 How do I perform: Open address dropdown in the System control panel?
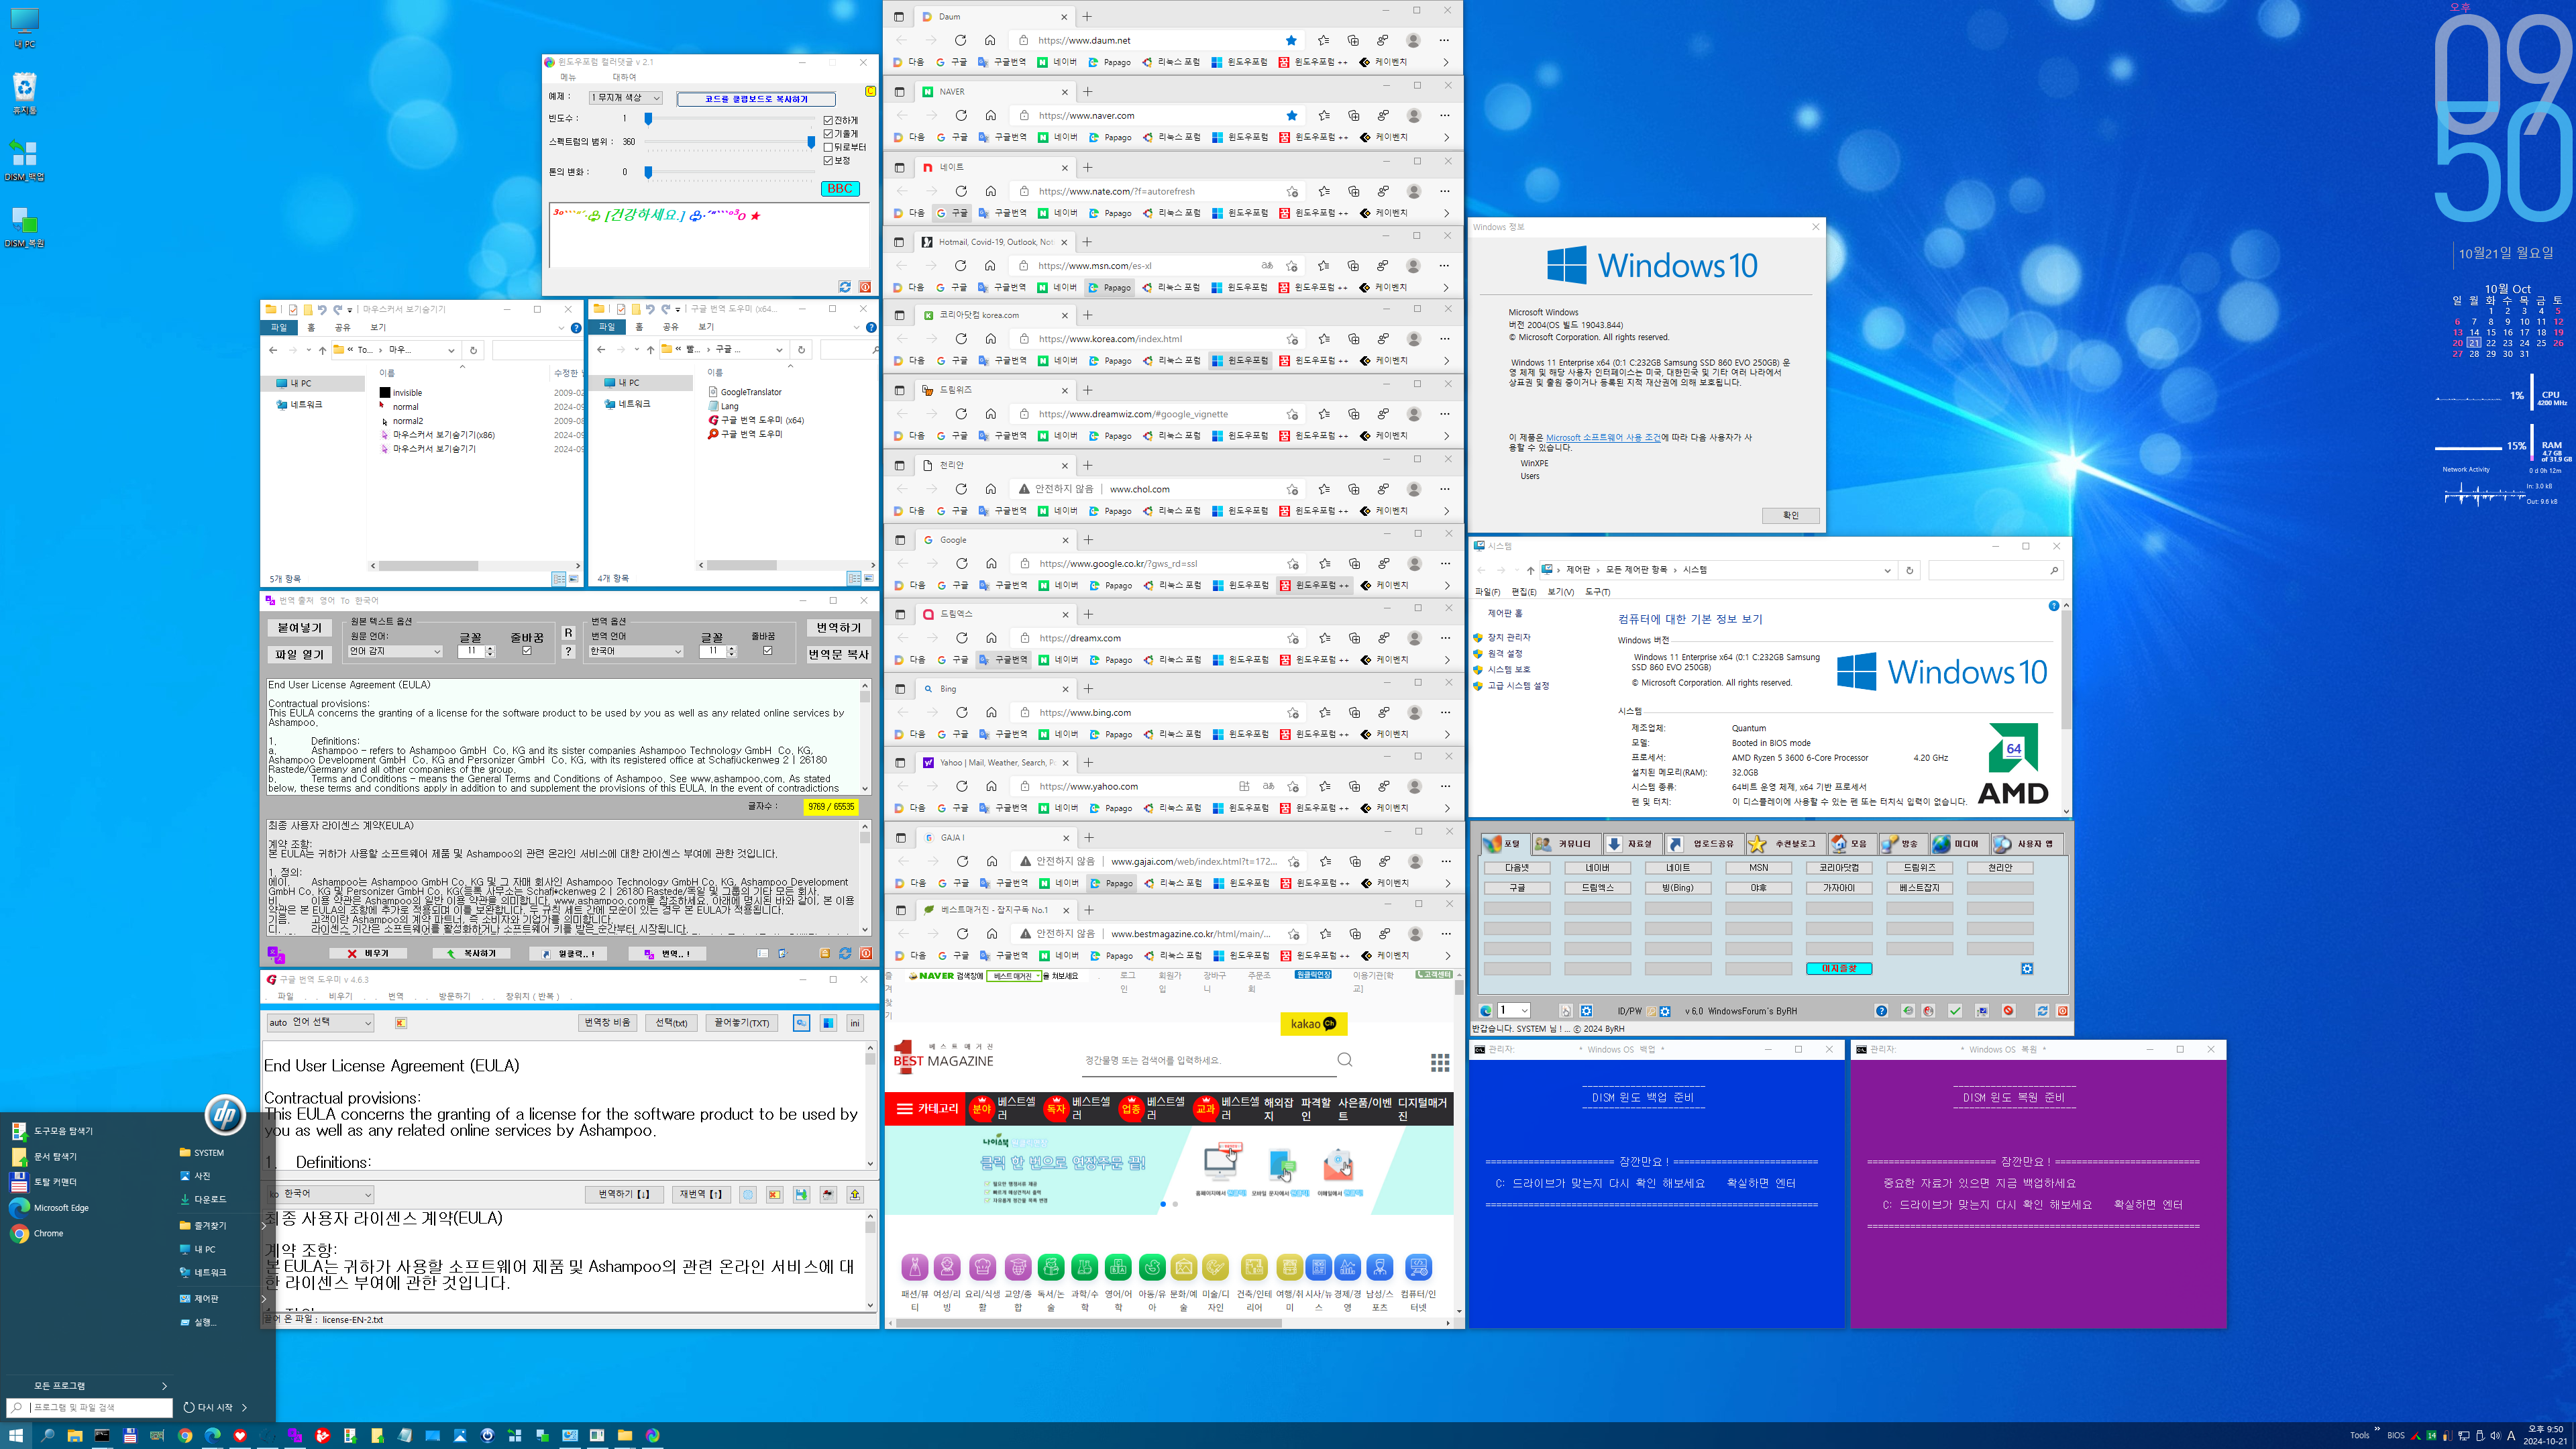(x=1887, y=571)
